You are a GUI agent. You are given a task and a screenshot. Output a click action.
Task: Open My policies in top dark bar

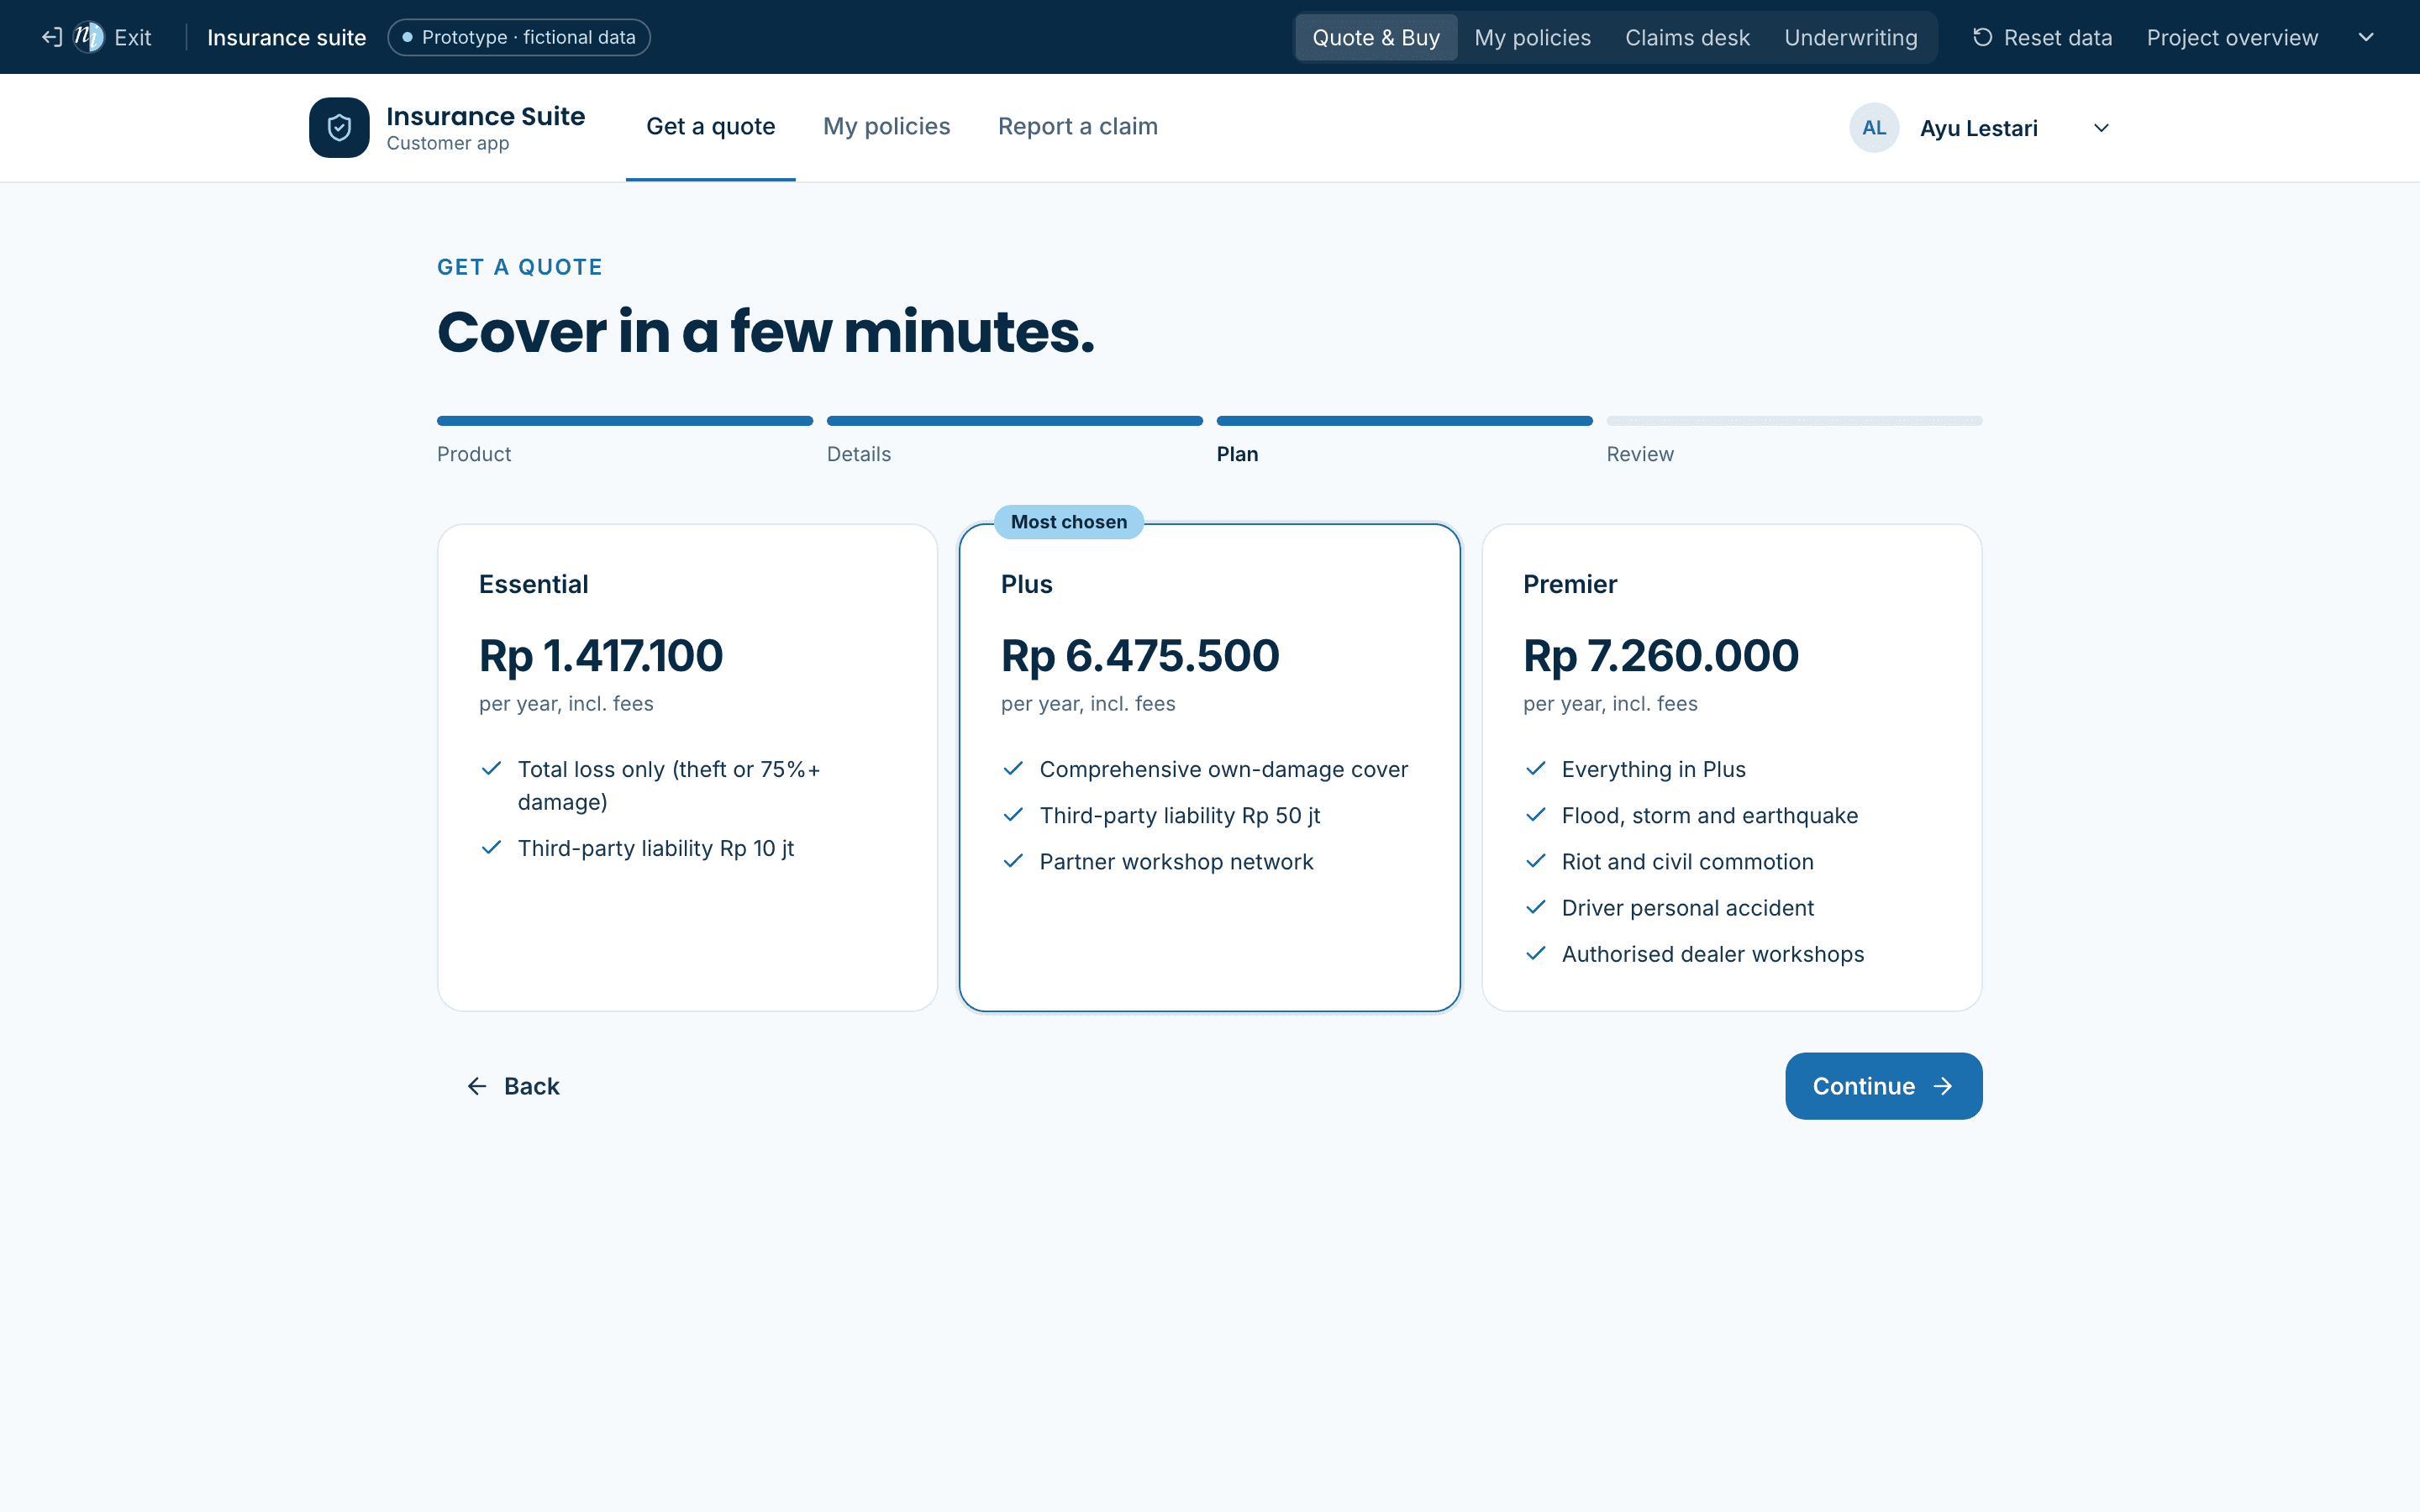[x=1532, y=38]
